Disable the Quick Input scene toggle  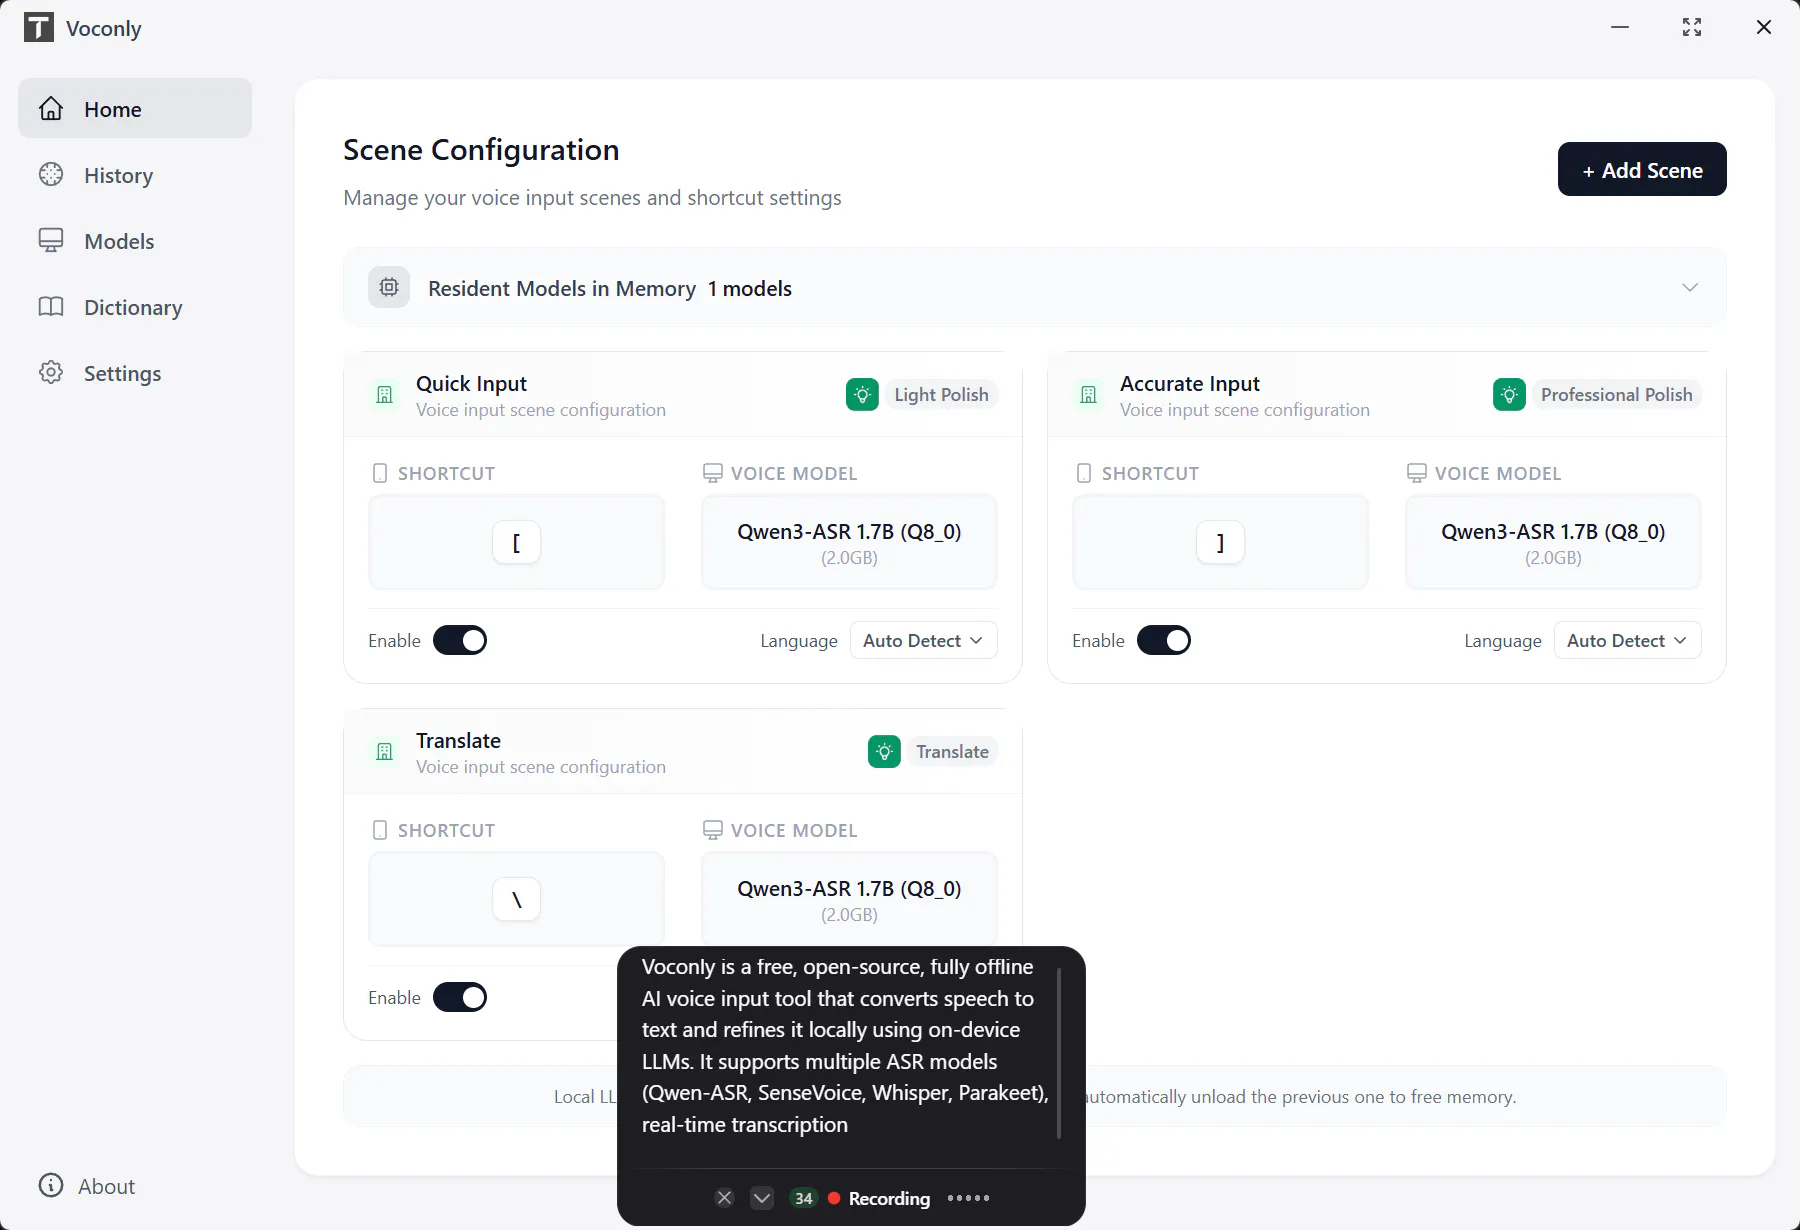tap(460, 640)
